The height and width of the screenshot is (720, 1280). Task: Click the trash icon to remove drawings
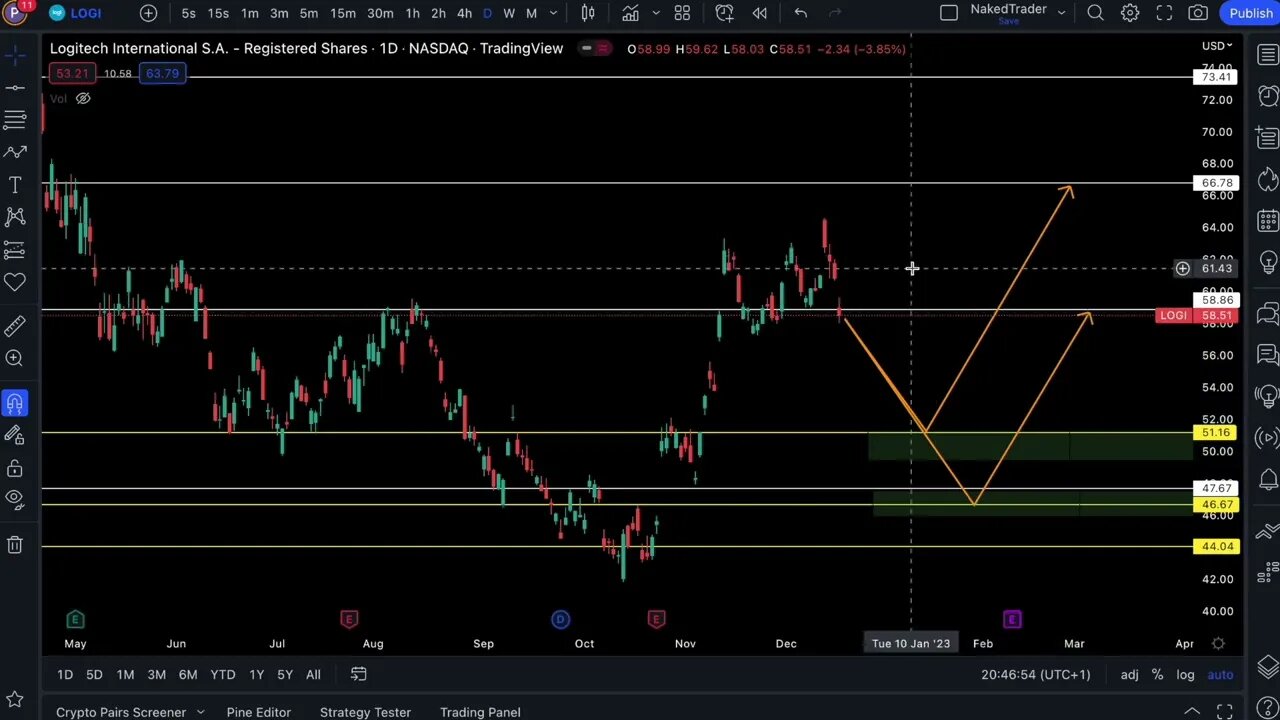(x=15, y=545)
